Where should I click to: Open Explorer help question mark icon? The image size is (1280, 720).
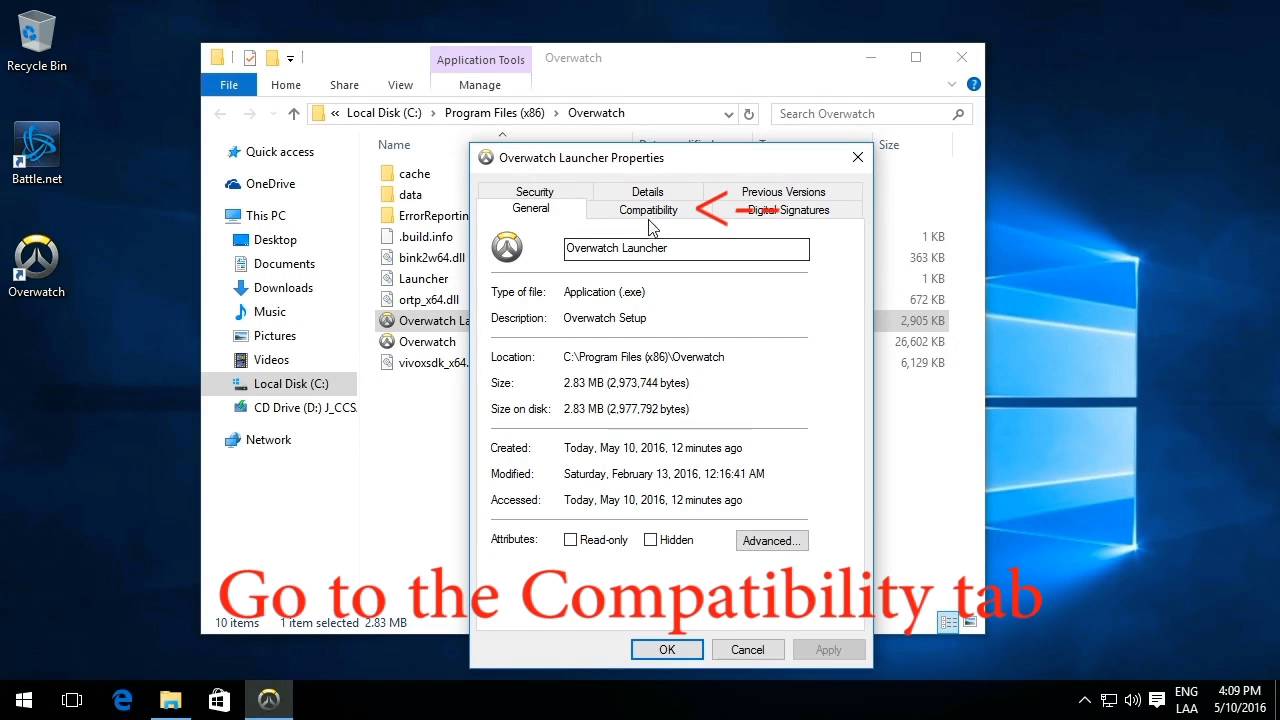(x=974, y=84)
